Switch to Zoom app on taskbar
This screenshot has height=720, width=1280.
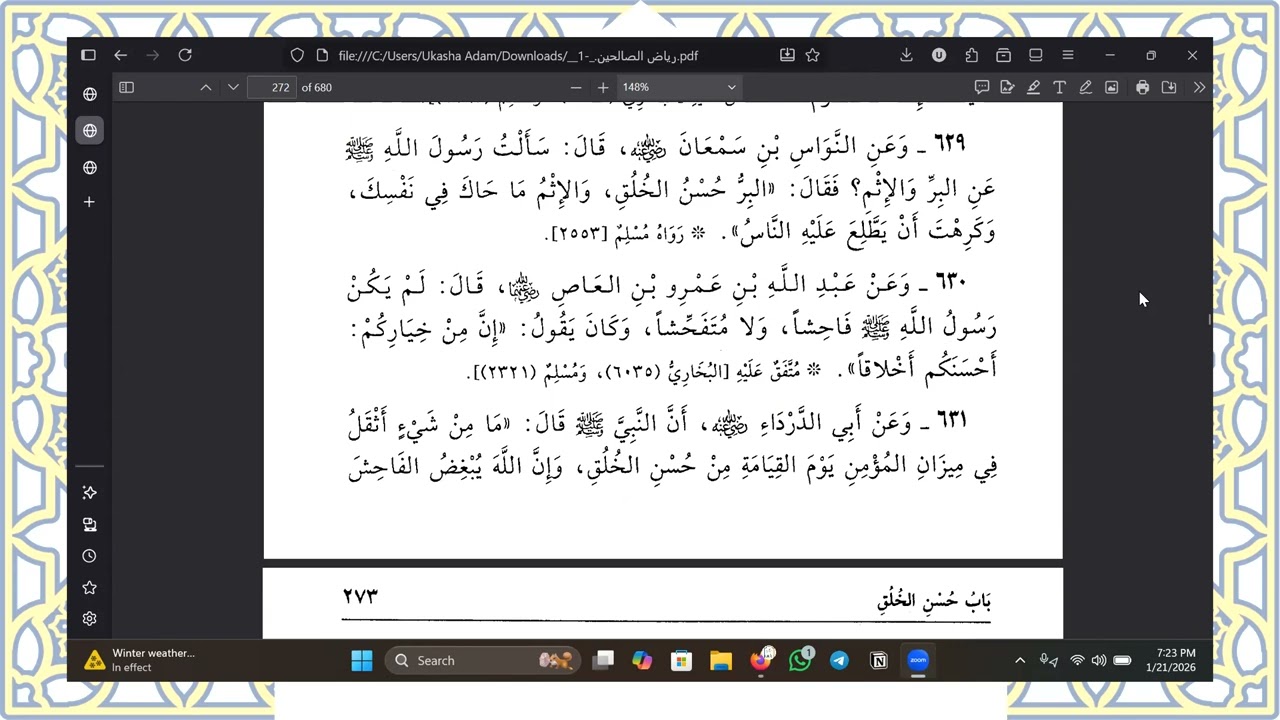(x=918, y=660)
